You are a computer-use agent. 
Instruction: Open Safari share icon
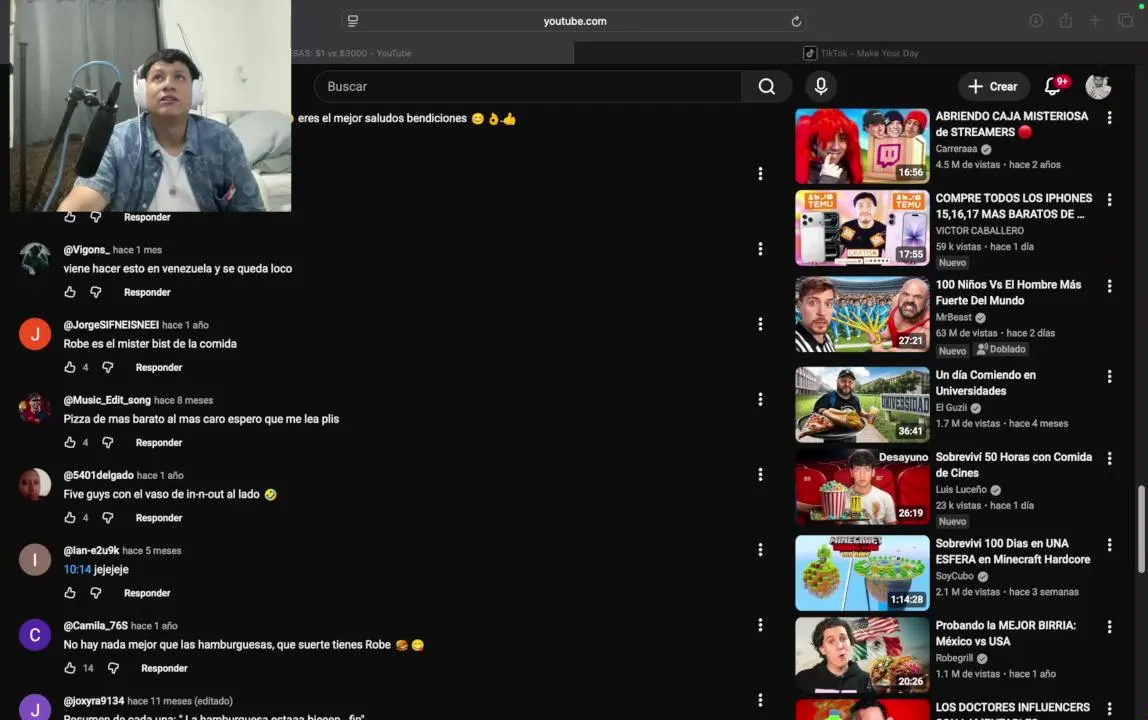pos(1065,21)
